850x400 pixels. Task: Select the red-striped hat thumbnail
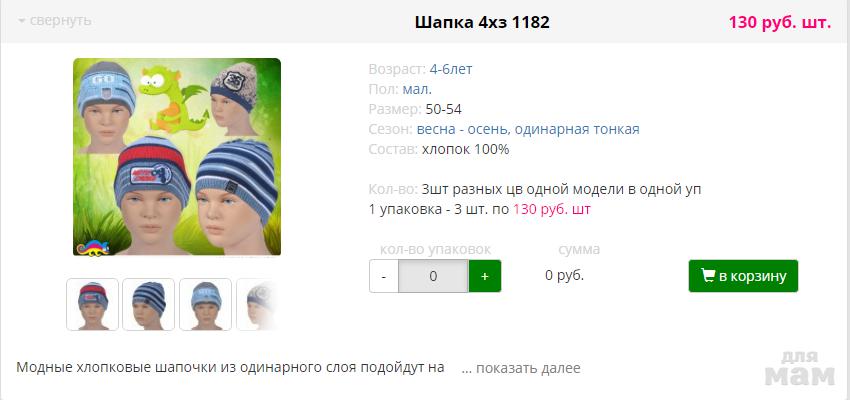(92, 304)
